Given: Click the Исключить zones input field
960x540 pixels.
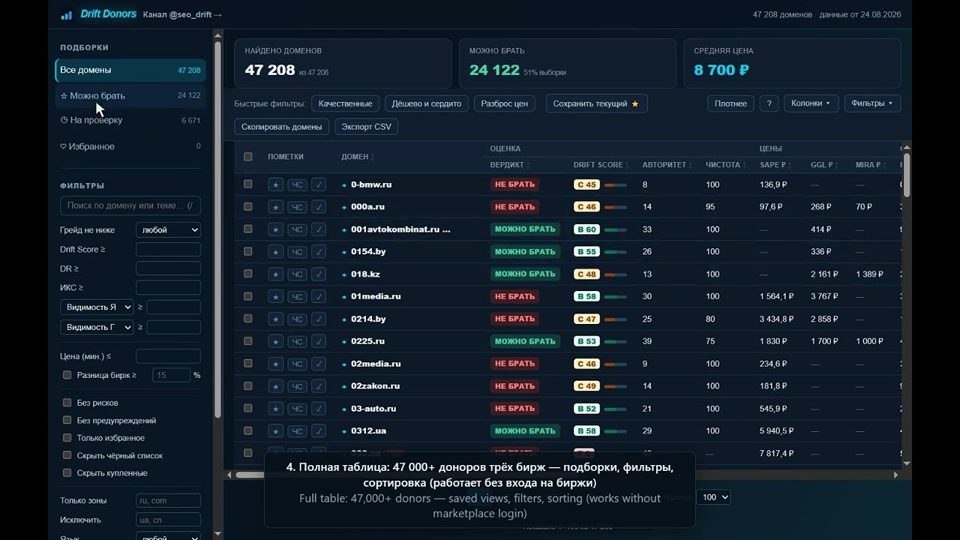Looking at the screenshot, I should [168, 520].
